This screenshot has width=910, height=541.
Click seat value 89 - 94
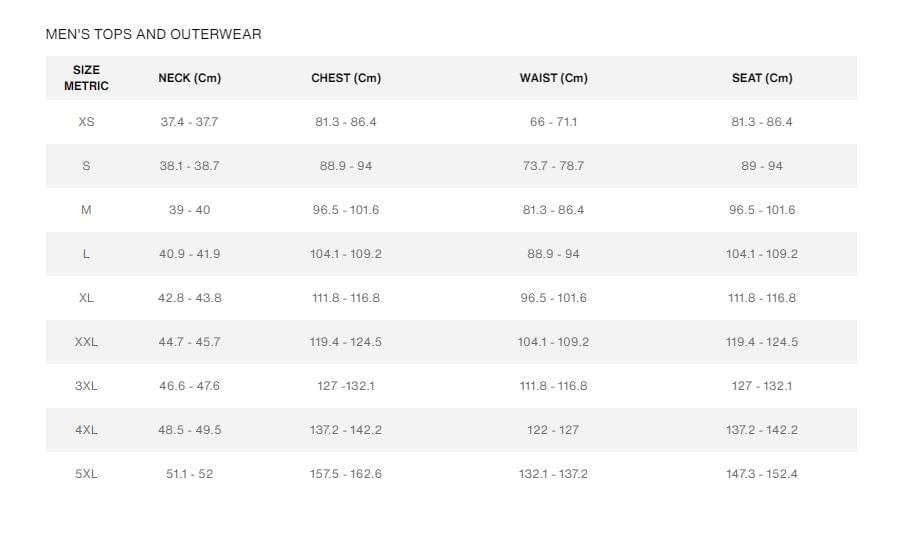pyautogui.click(x=761, y=166)
